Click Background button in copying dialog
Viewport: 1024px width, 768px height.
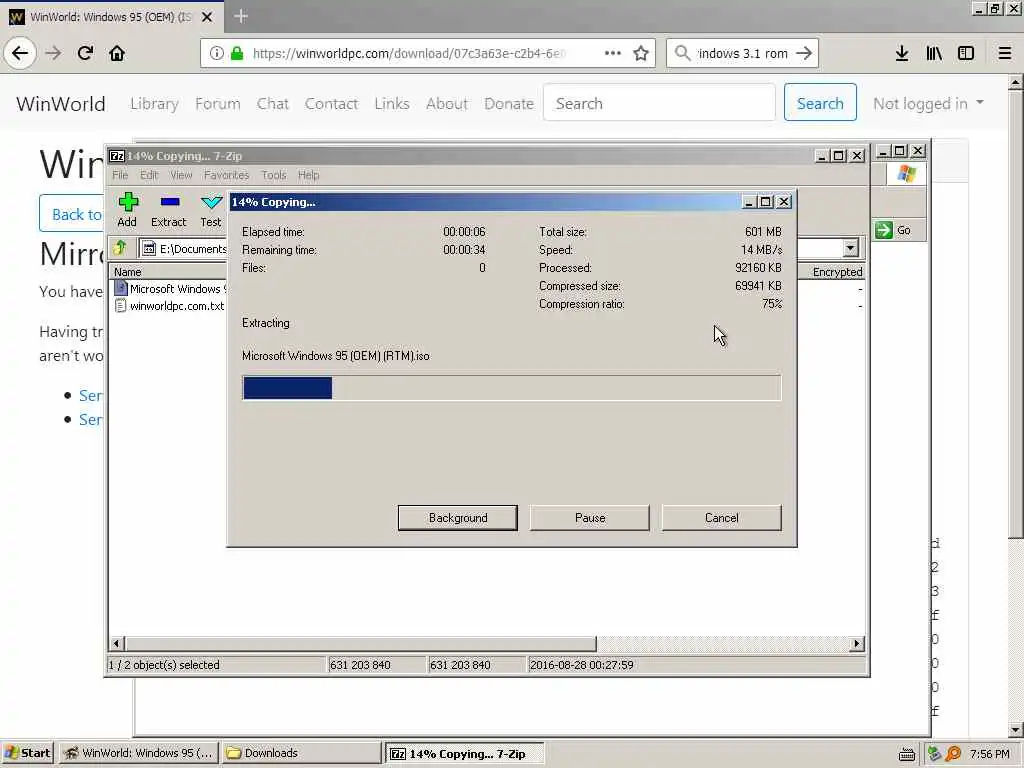pyautogui.click(x=458, y=518)
